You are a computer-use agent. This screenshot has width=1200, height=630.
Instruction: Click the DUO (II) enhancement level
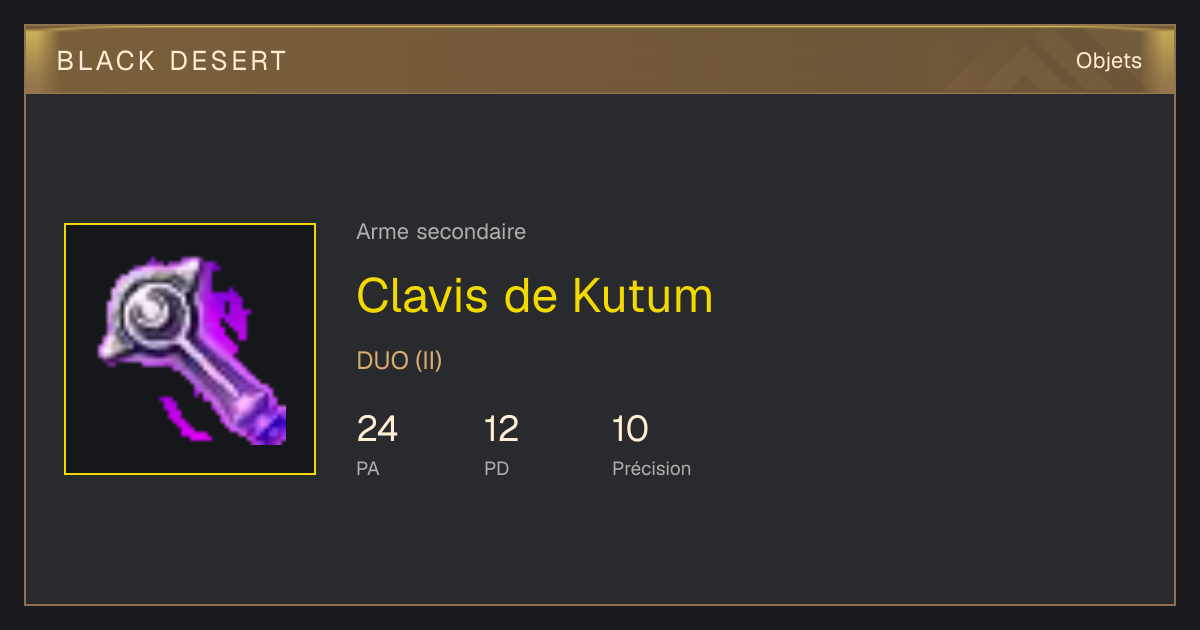399,361
